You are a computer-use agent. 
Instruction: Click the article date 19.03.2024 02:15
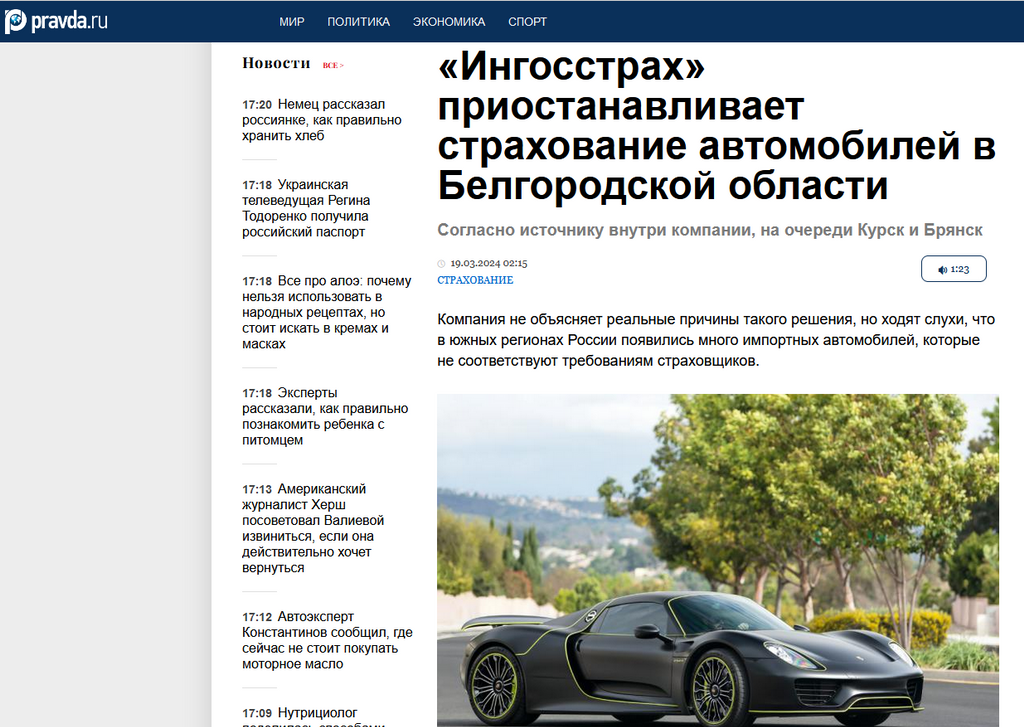pyautogui.click(x=488, y=263)
